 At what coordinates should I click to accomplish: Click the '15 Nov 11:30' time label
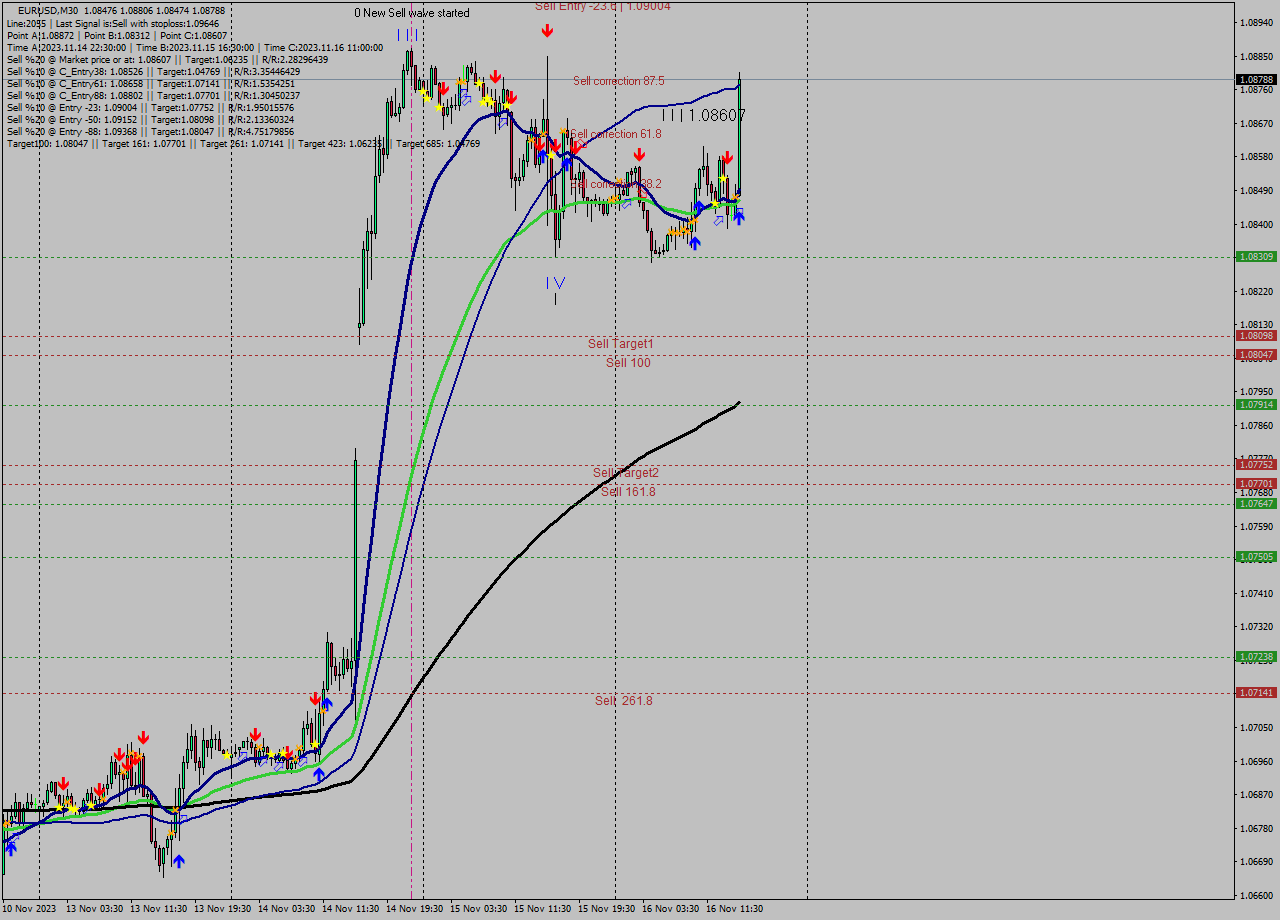pyautogui.click(x=543, y=909)
